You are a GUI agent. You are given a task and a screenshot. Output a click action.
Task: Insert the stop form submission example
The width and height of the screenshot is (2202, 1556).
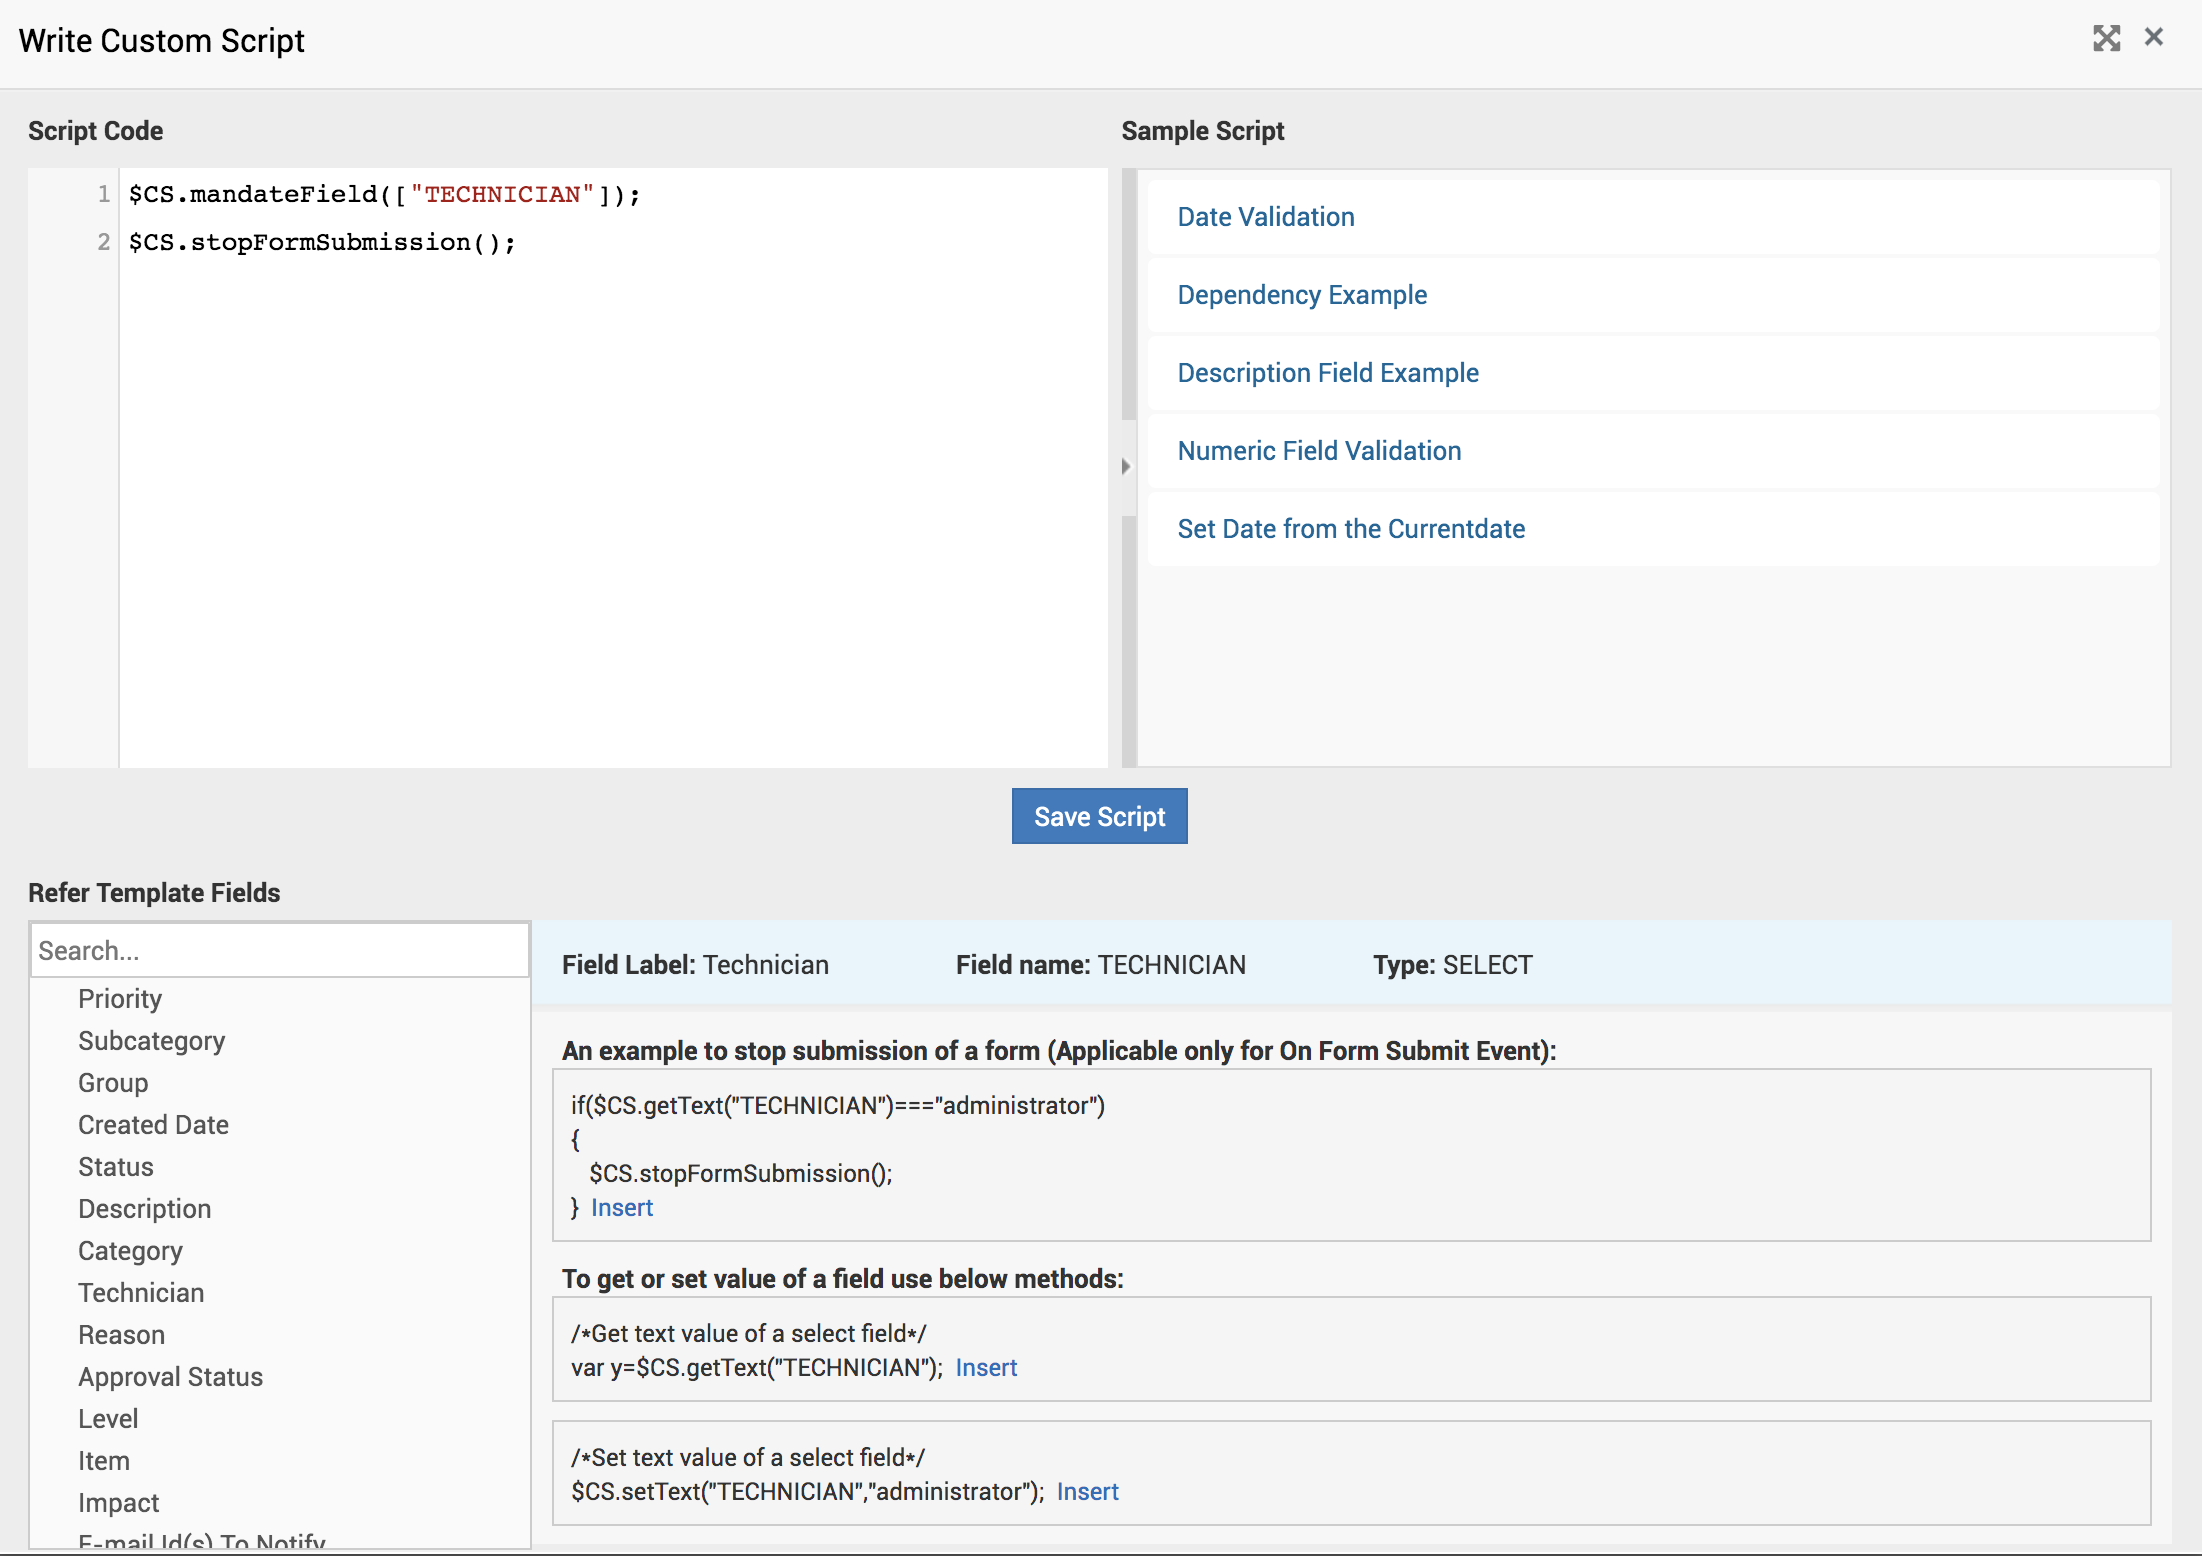coord(621,1208)
